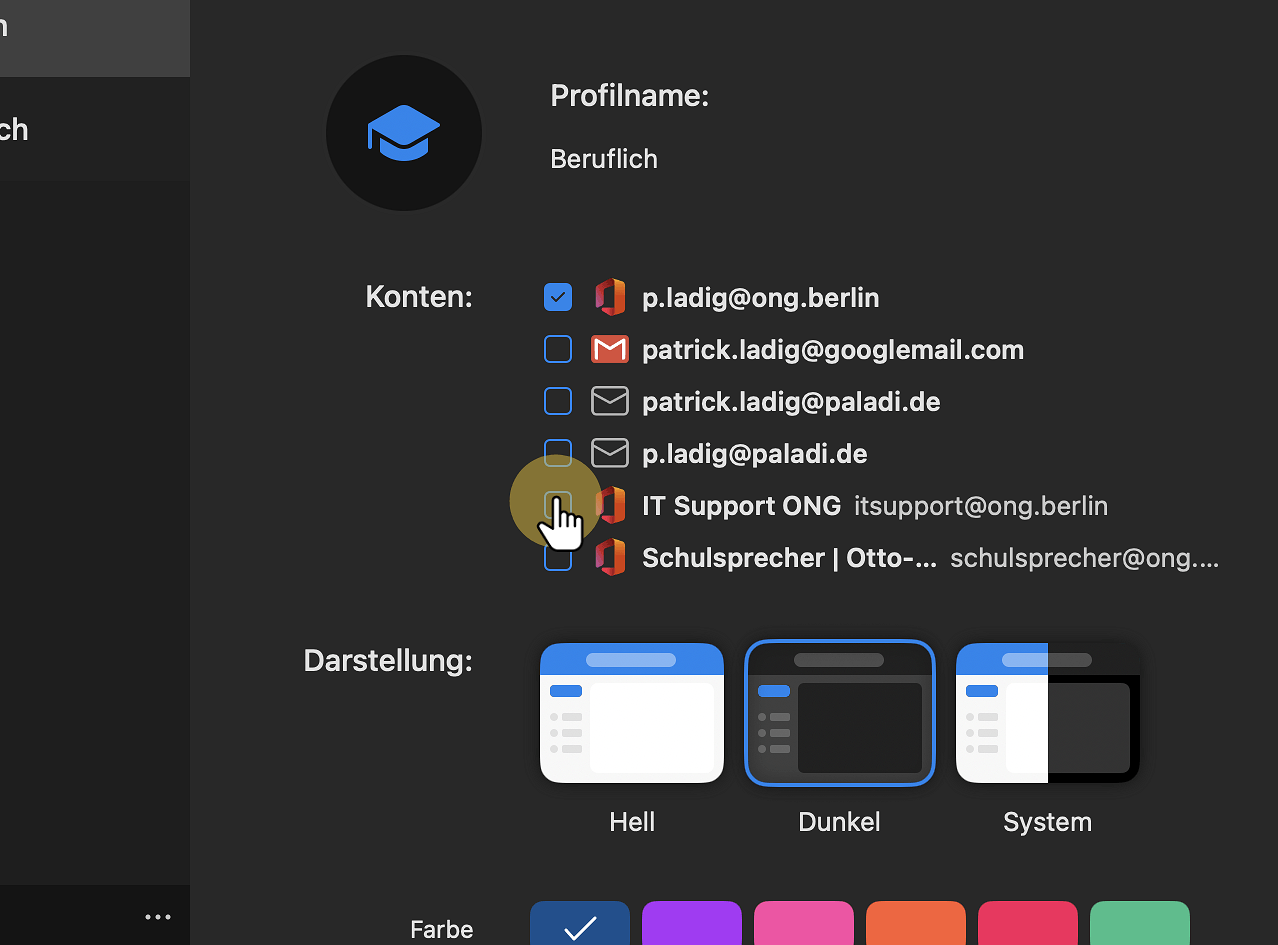Click the envelope icon beside p.ladig@paladi.de
Screen dimensions: 1278x945
coord(610,454)
